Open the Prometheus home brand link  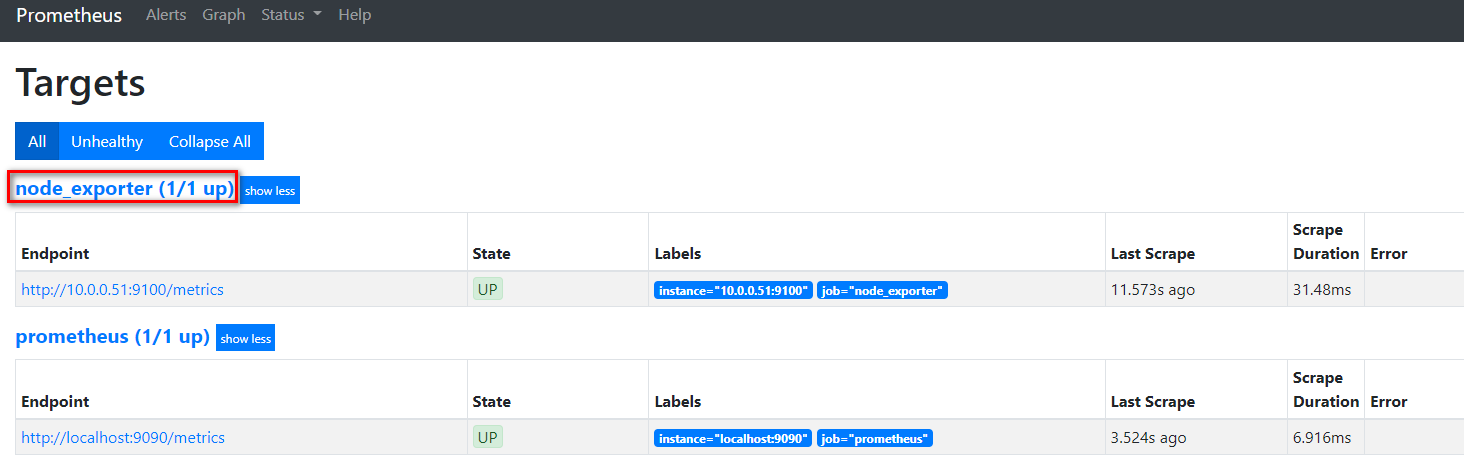(x=69, y=15)
